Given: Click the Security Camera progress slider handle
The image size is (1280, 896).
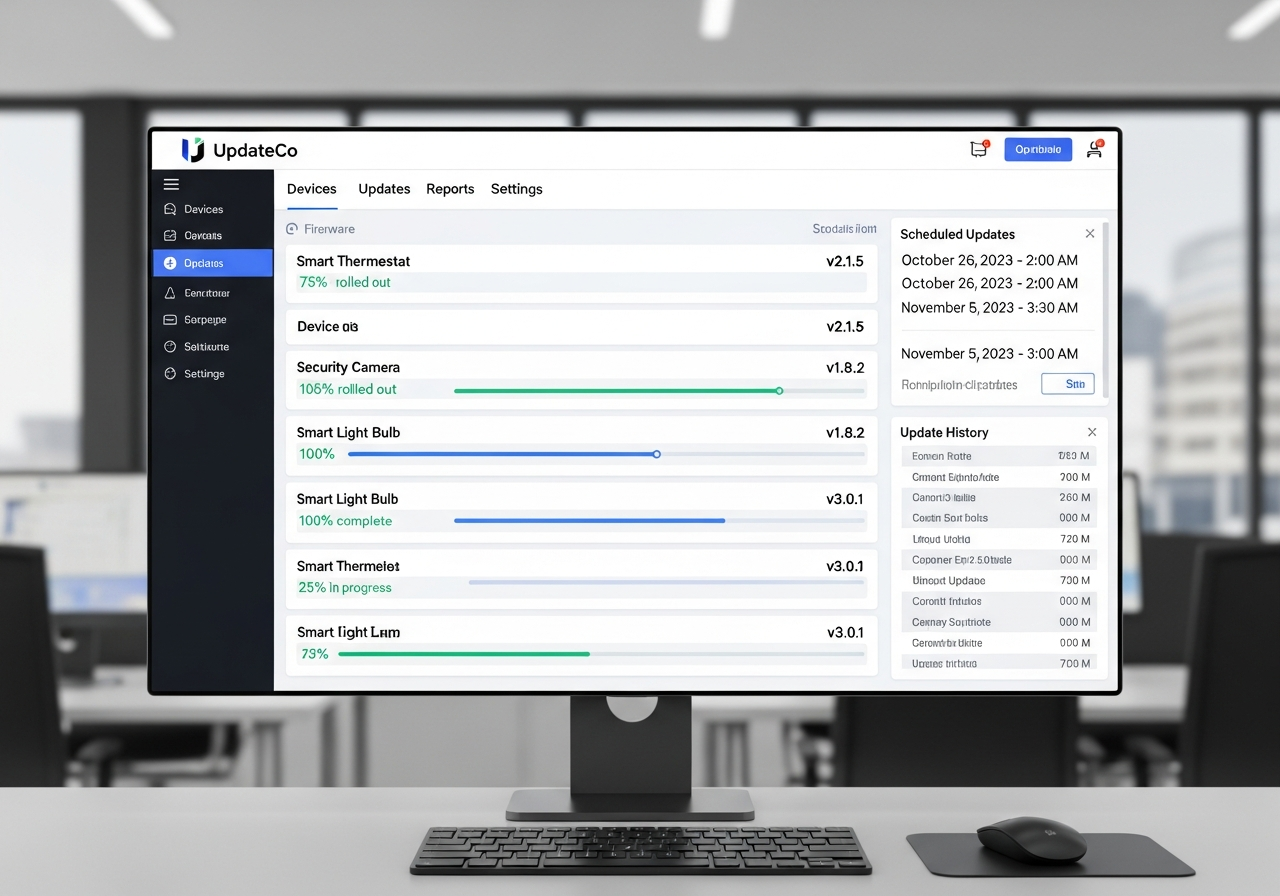Looking at the screenshot, I should 779,391.
